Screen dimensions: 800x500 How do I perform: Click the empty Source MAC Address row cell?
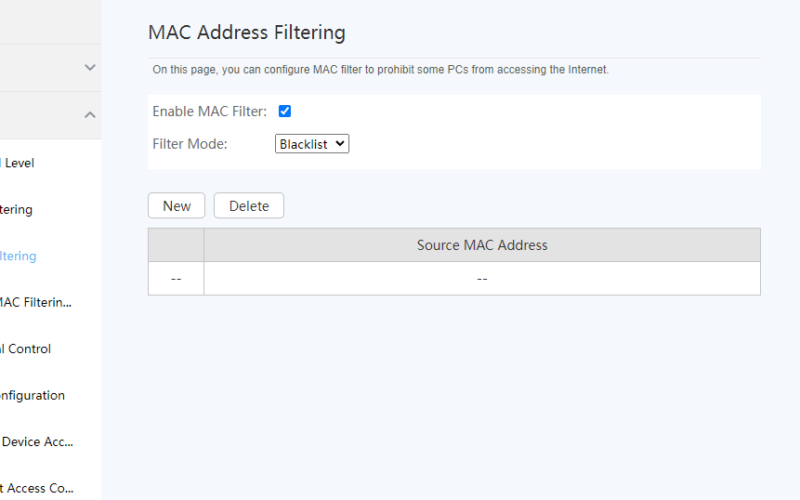(x=482, y=279)
